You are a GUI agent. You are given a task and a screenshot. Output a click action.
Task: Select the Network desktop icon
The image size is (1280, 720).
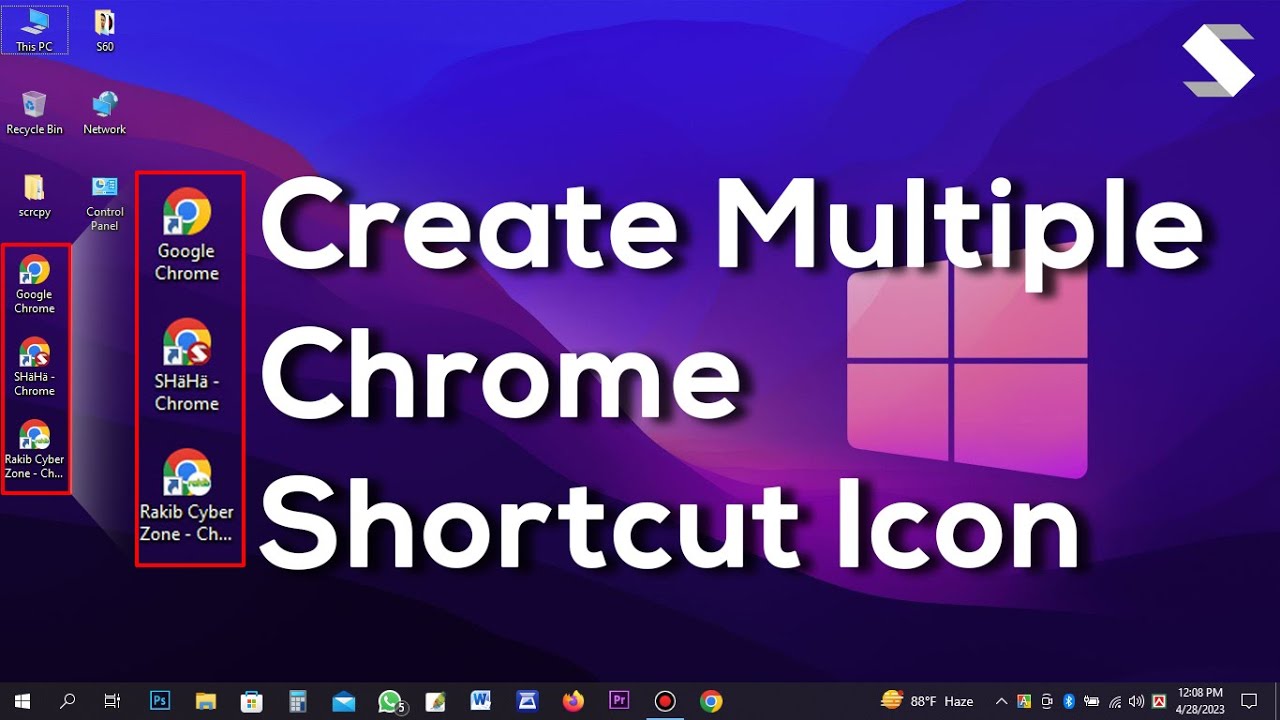click(x=104, y=112)
